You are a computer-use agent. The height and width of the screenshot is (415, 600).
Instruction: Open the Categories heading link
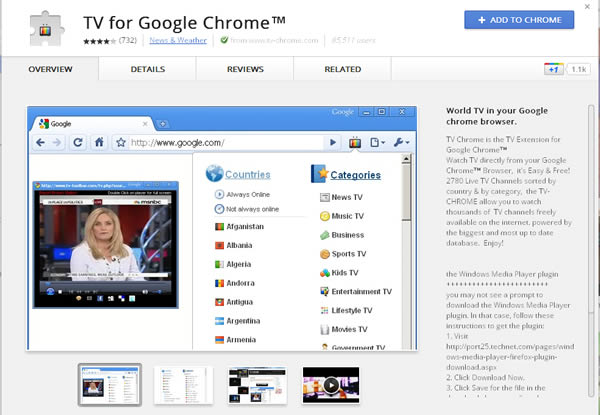point(355,175)
